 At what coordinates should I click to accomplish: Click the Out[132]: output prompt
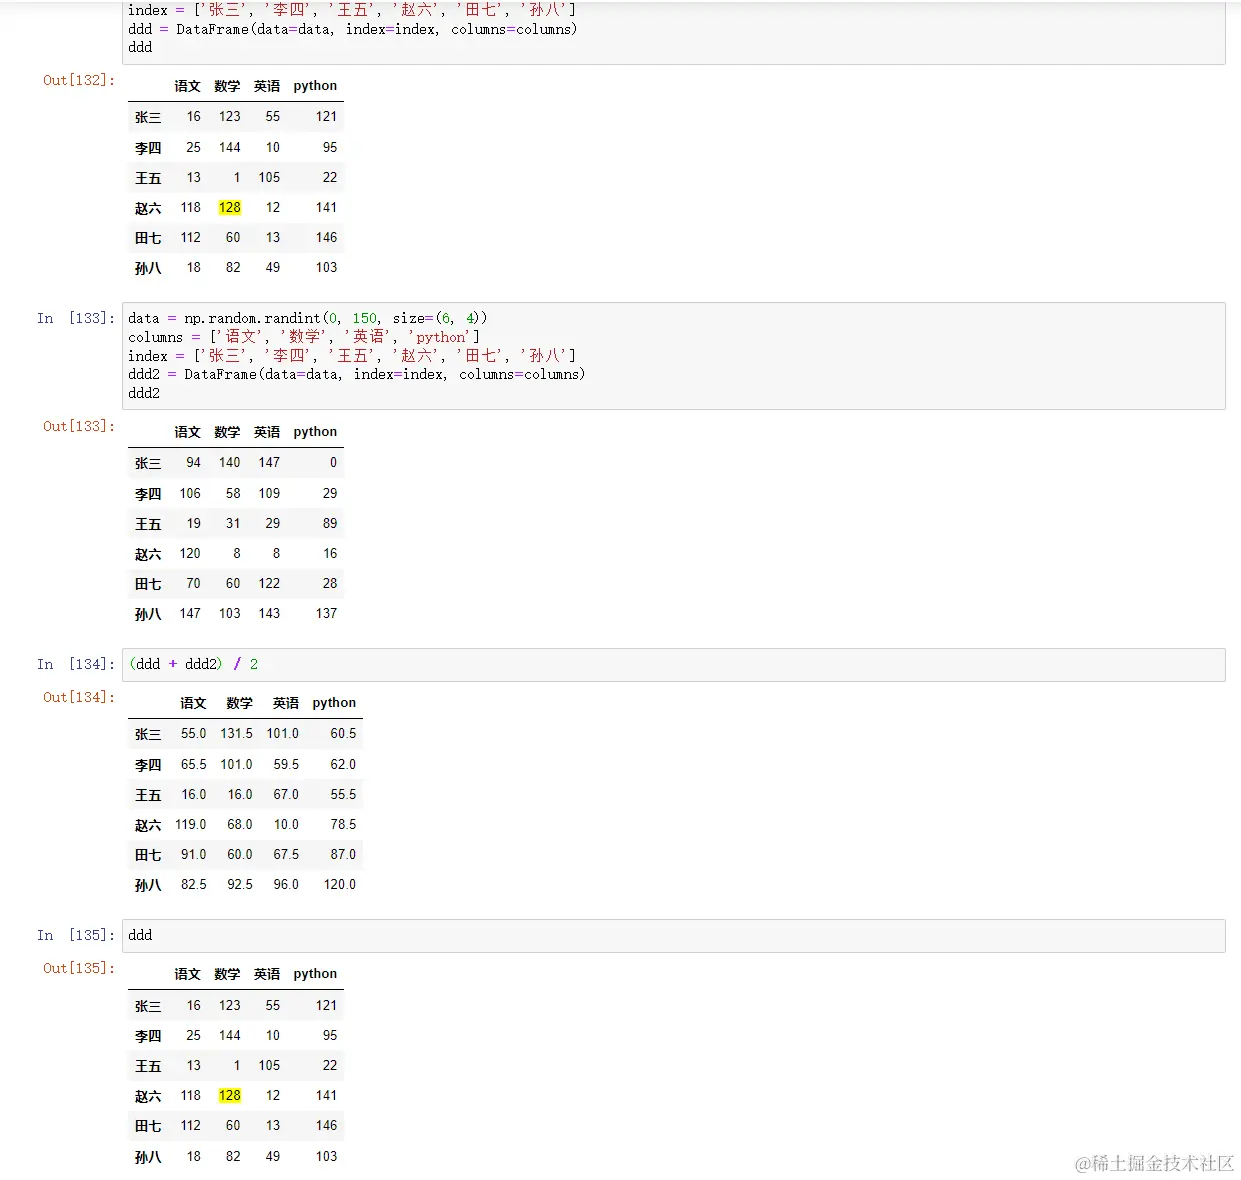click(79, 80)
